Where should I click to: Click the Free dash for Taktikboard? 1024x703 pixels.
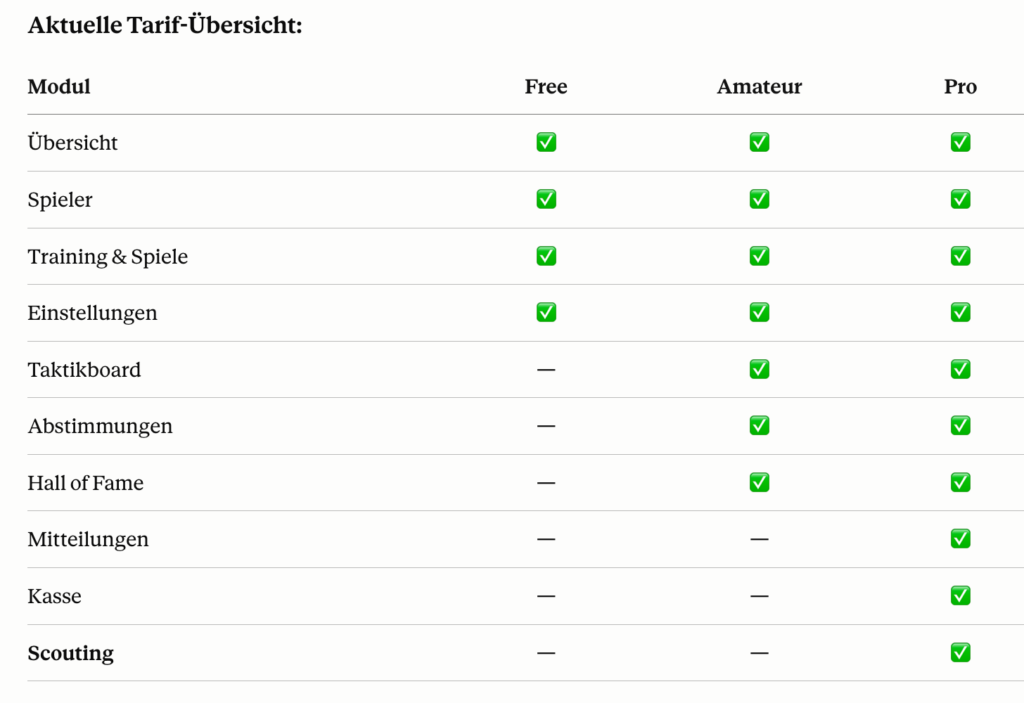click(x=546, y=370)
